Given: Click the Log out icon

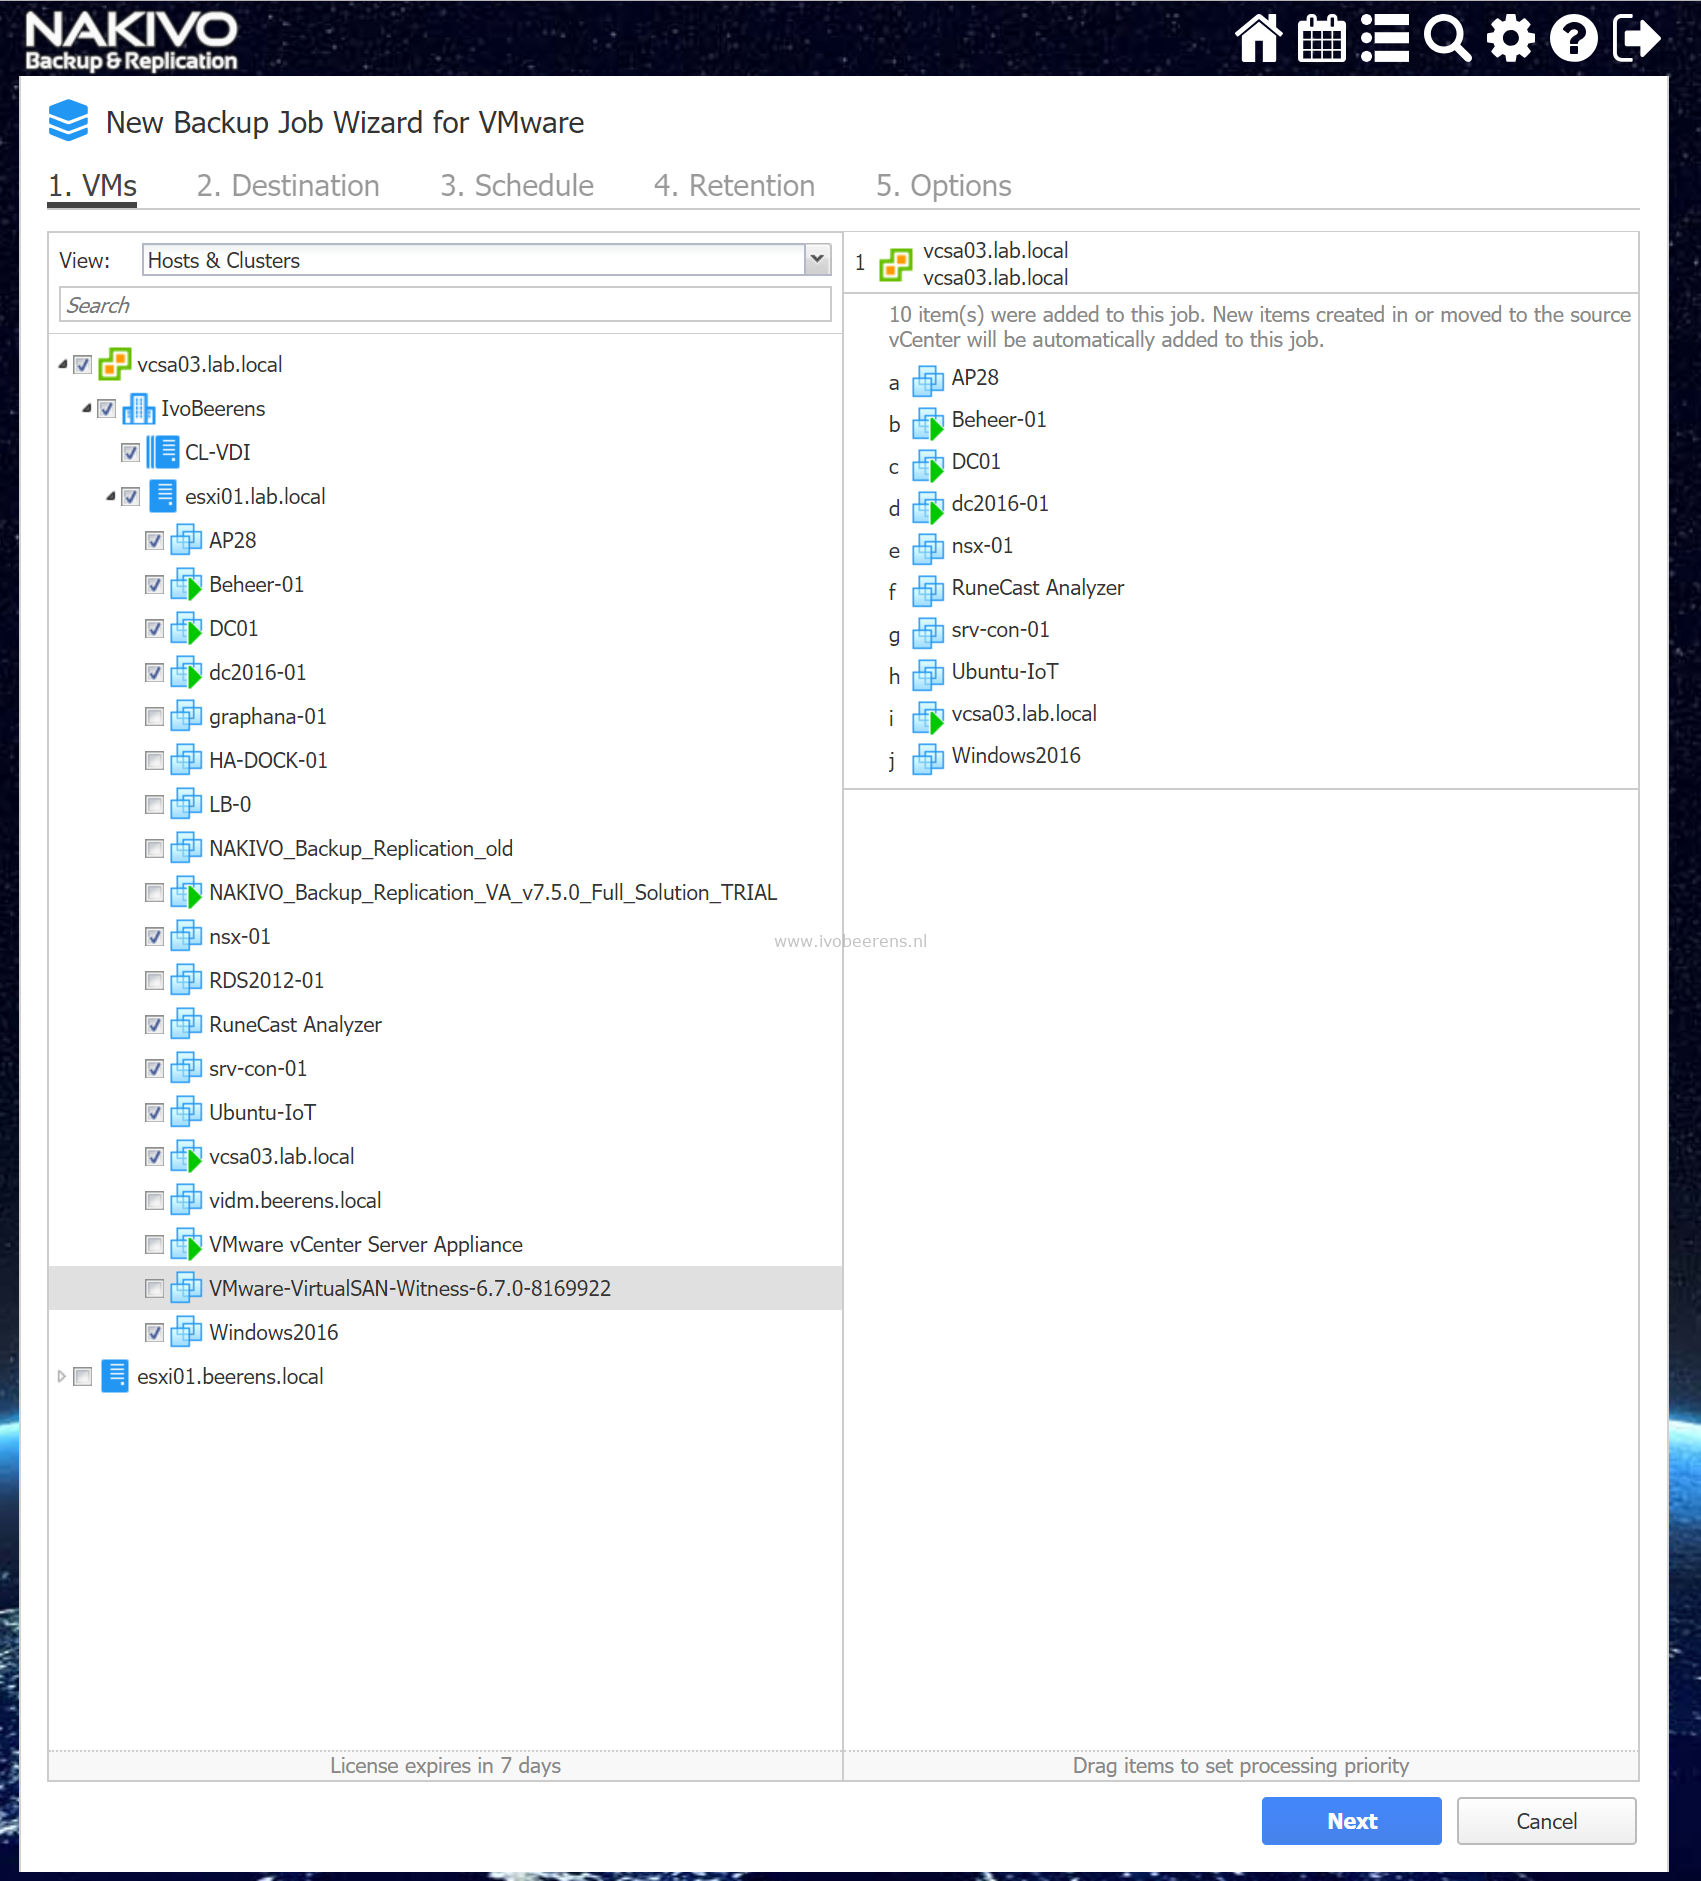Looking at the screenshot, I should (1637, 39).
